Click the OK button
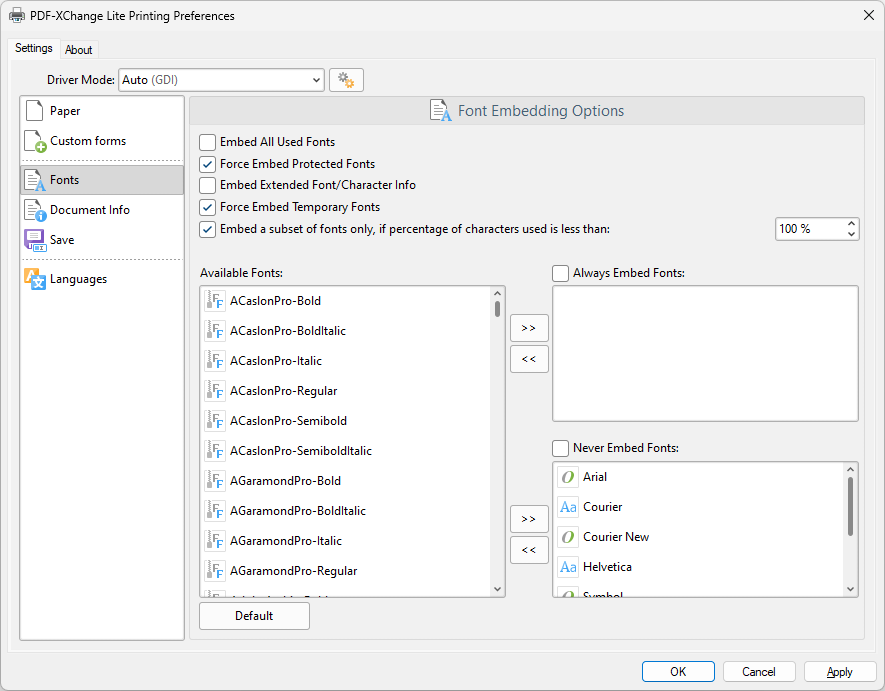Viewport: 885px width, 691px height. coord(678,672)
